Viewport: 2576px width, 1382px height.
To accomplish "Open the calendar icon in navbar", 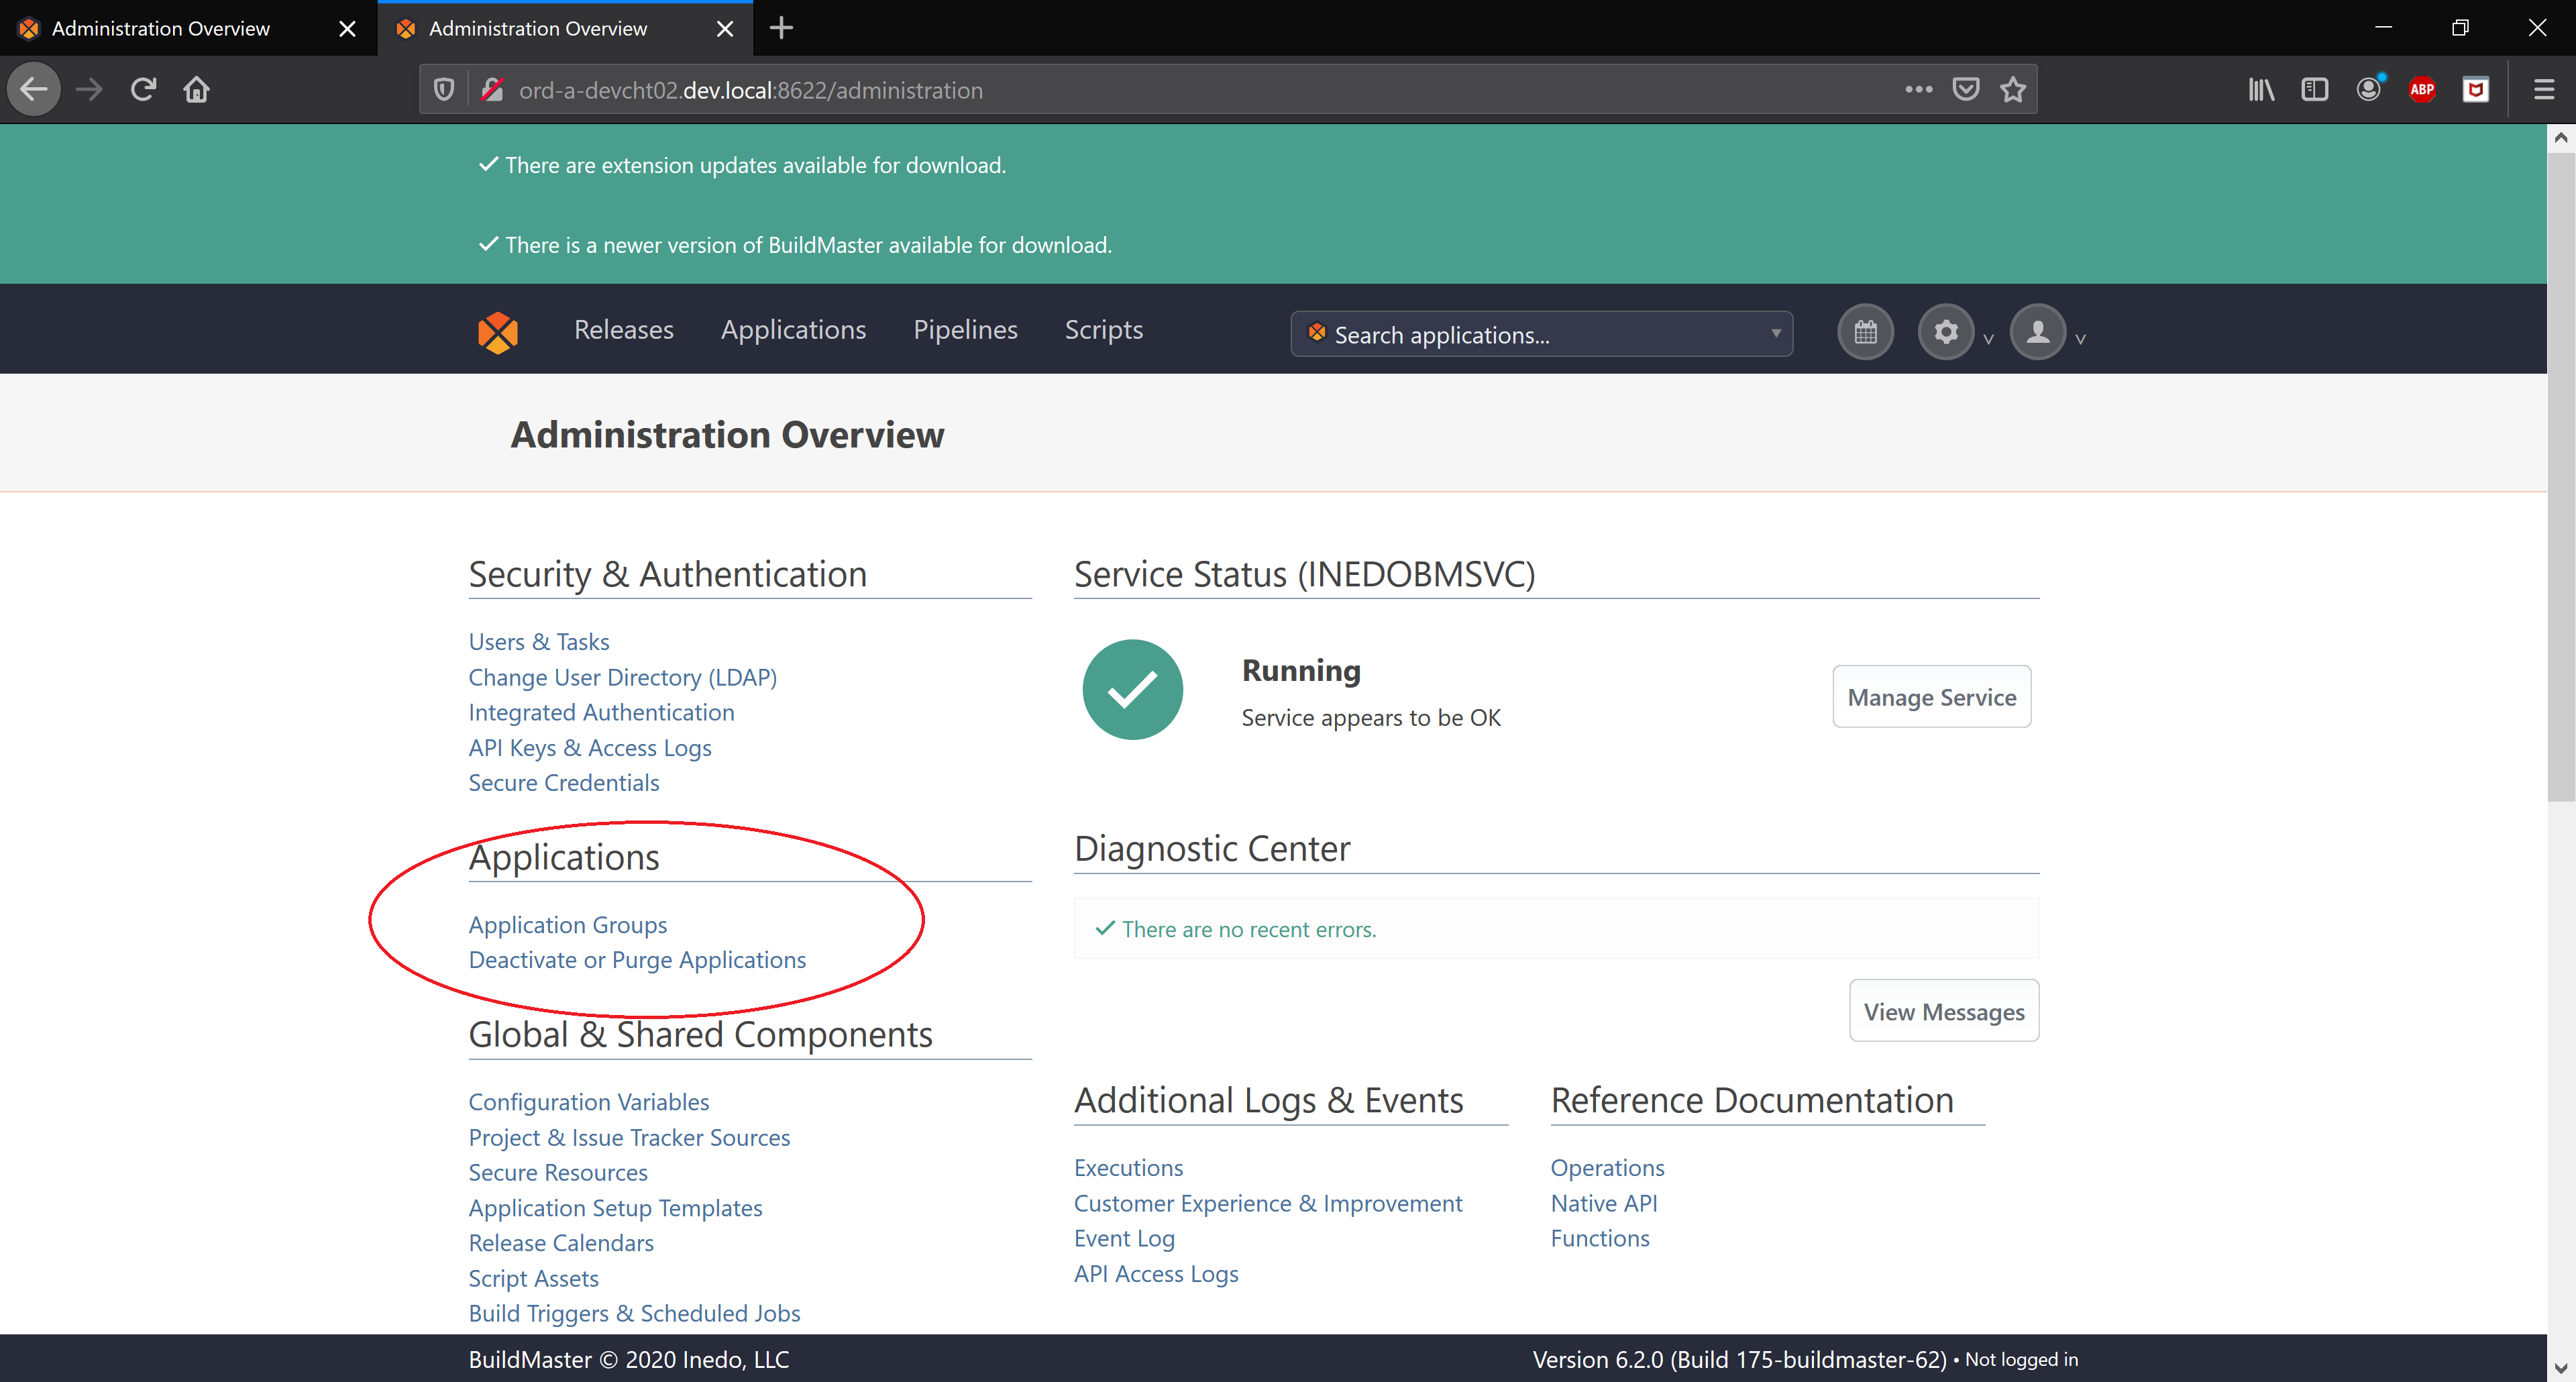I will (1865, 332).
